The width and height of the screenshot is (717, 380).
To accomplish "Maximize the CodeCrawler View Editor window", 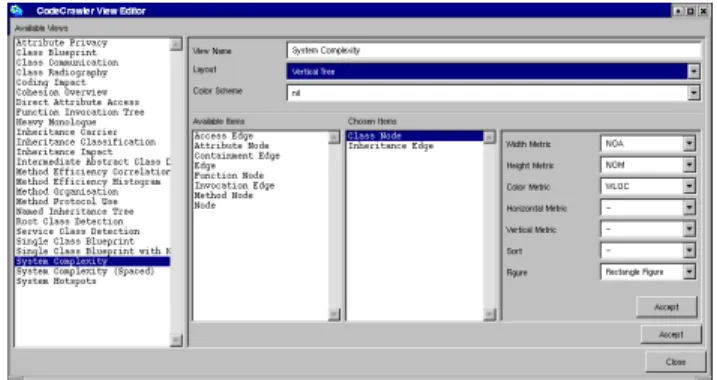I will pos(691,11).
